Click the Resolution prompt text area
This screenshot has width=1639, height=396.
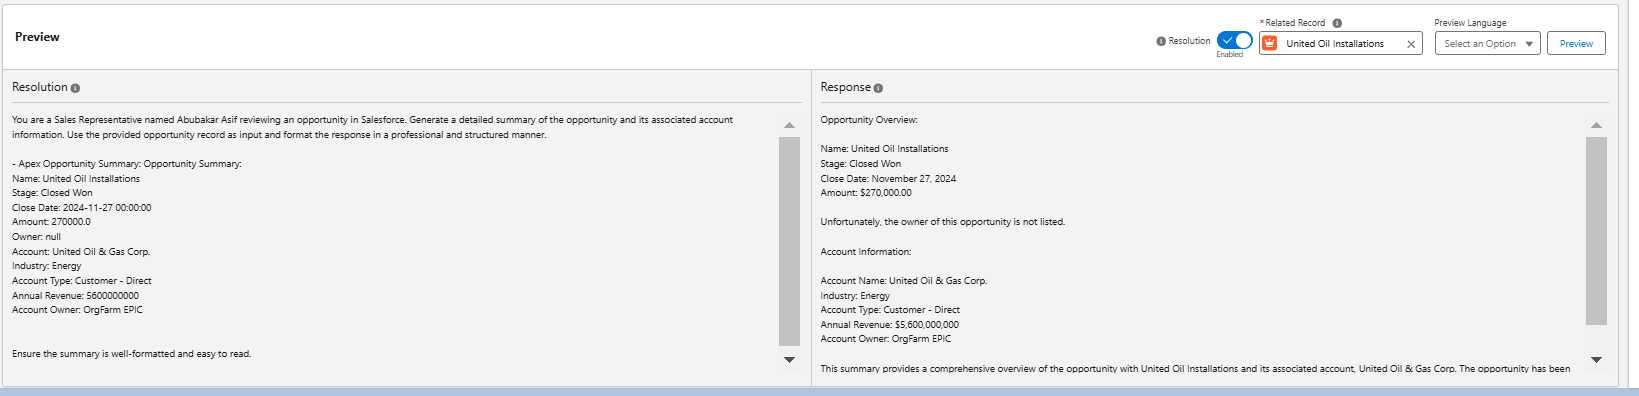pyautogui.click(x=392, y=241)
